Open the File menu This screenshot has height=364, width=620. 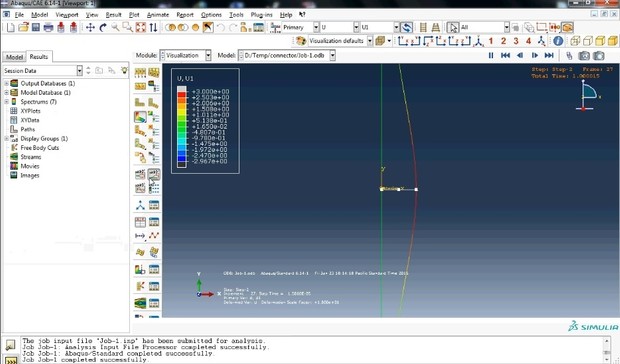pyautogui.click(x=19, y=15)
